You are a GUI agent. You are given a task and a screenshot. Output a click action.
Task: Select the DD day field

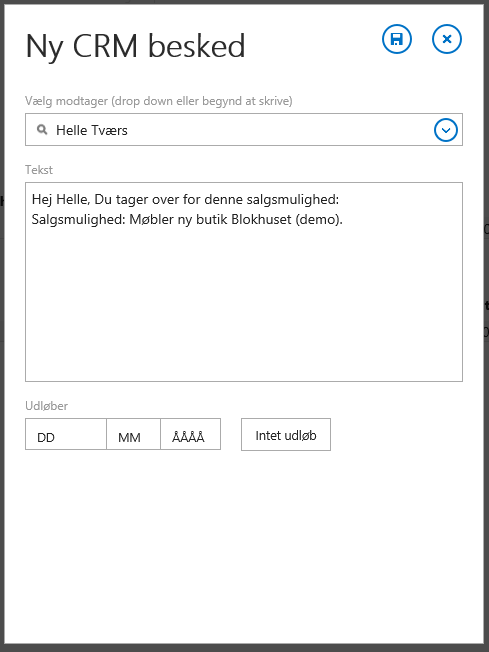66,434
